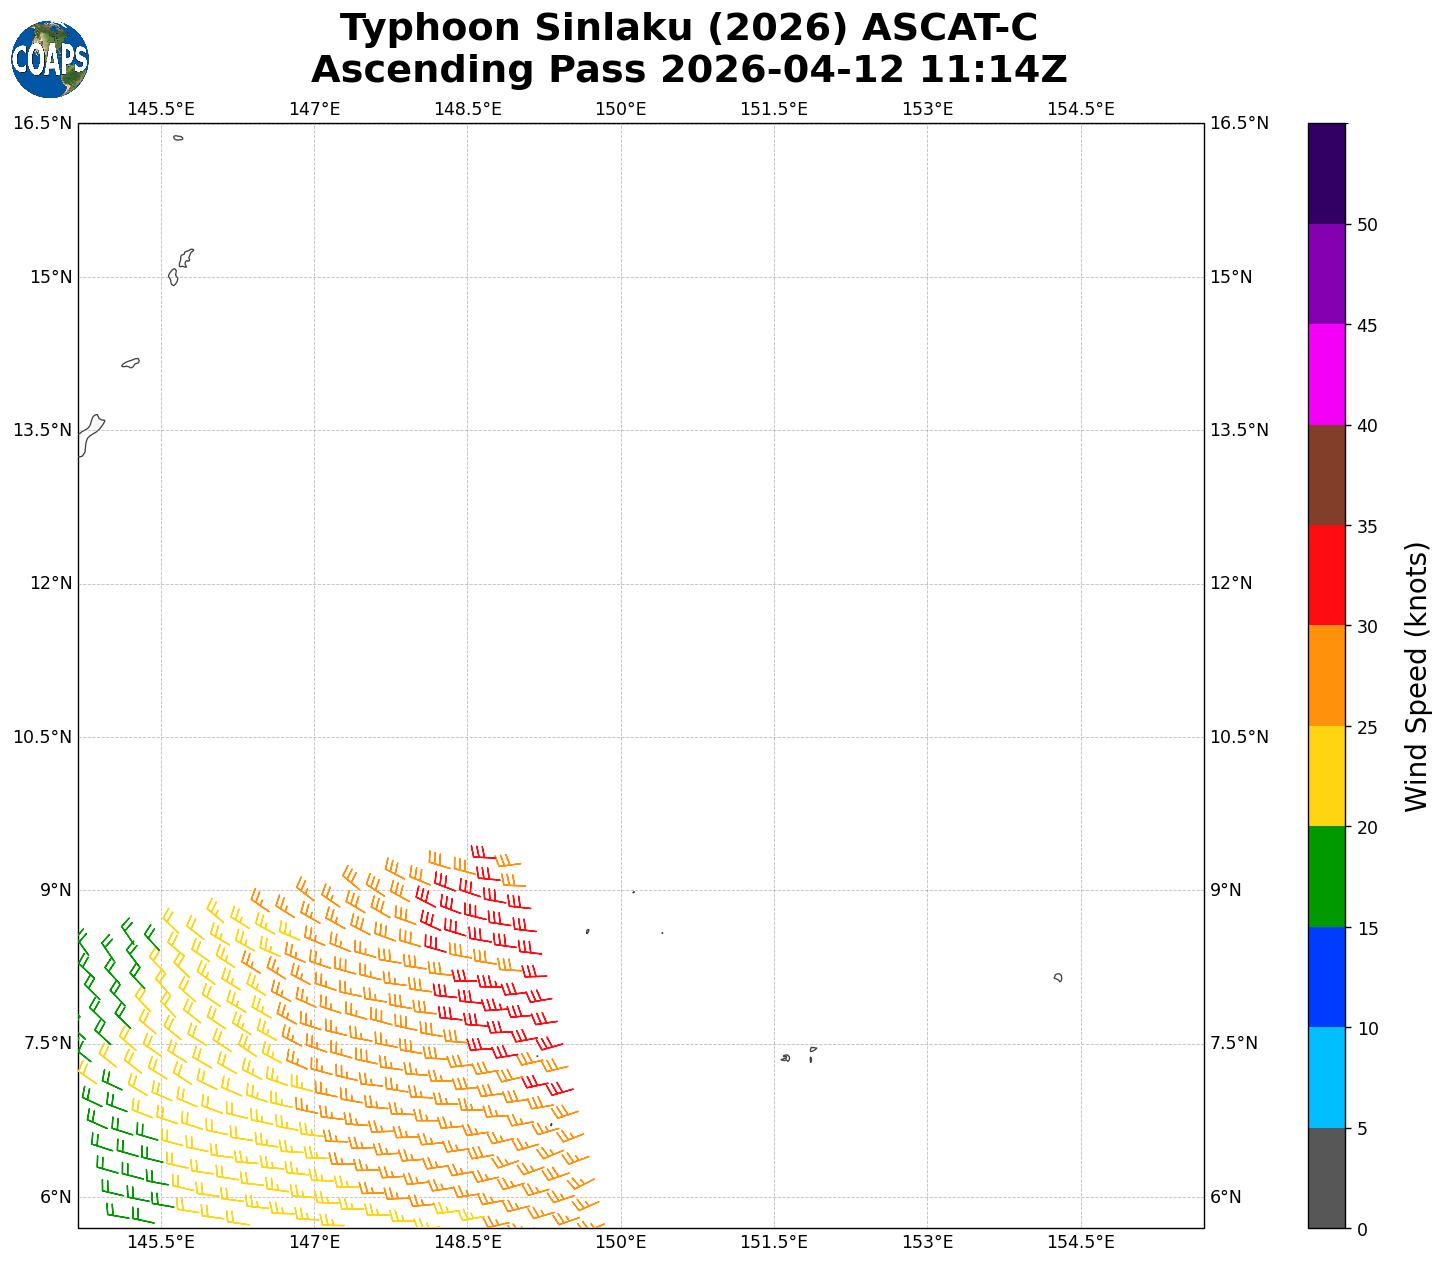Click the gray 0-5 knots colorbar segment
Screen dimensions: 1445x1264
tap(1327, 1178)
